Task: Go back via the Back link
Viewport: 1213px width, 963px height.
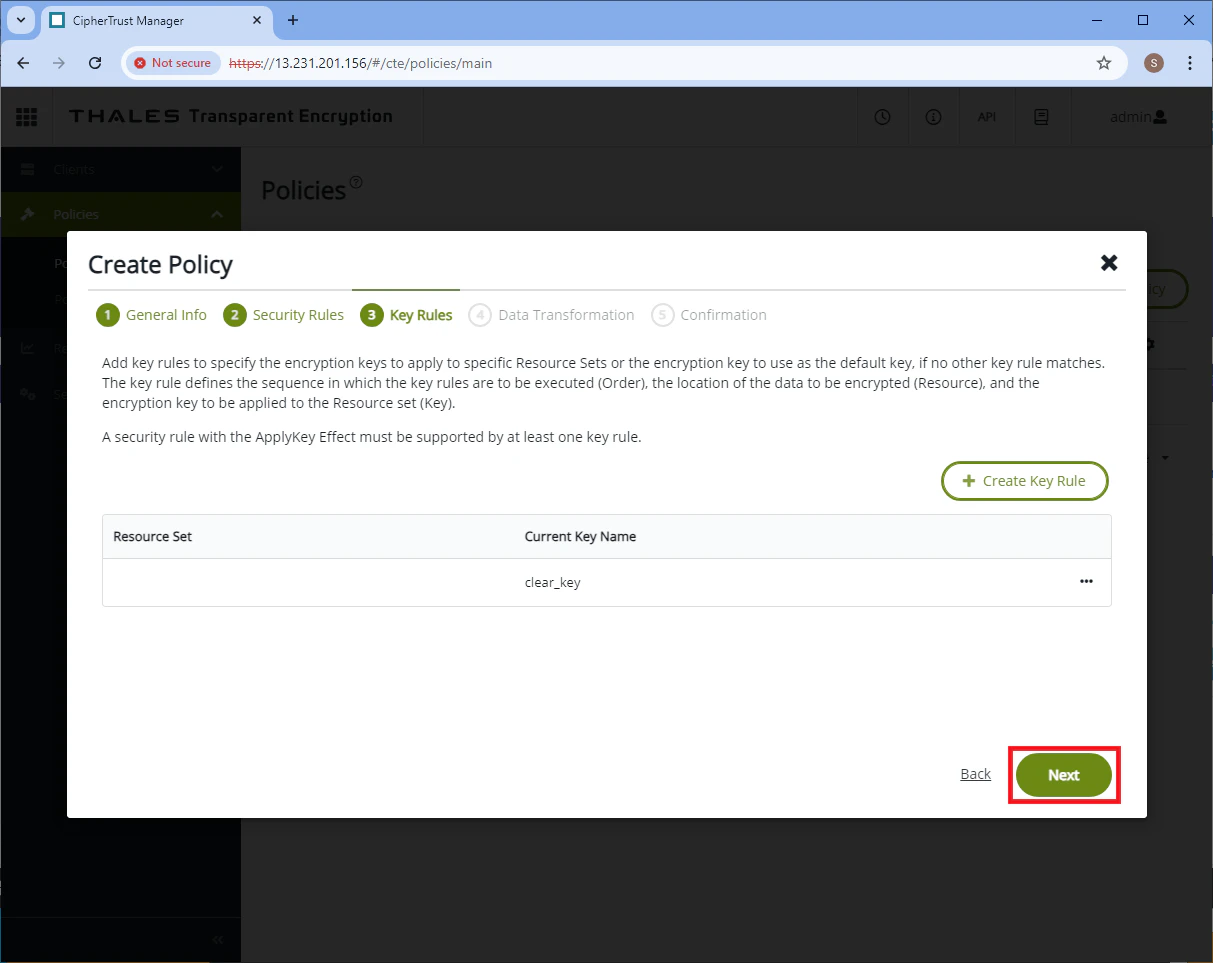Action: 975,774
